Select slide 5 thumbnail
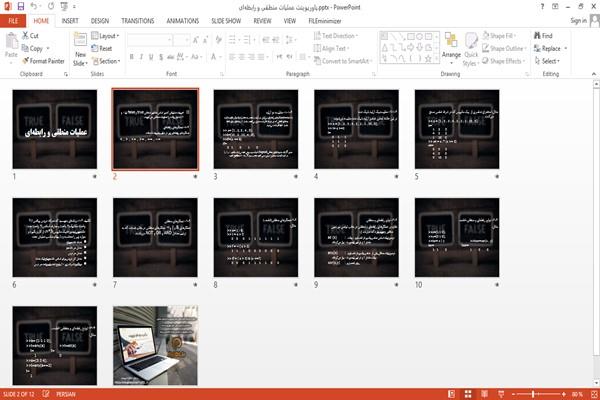Image resolution: width=600 pixels, height=400 pixels. point(457,129)
